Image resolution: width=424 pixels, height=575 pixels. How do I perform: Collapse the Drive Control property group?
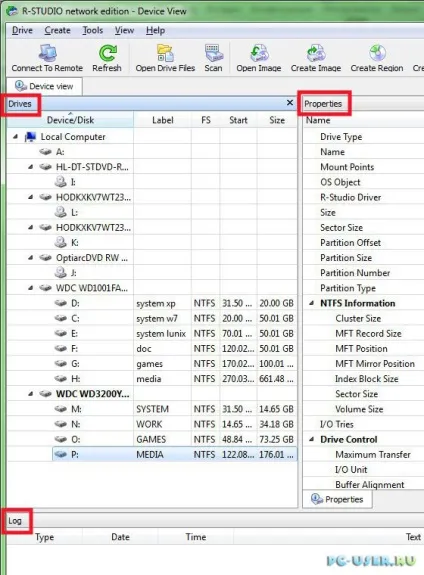pyautogui.click(x=311, y=439)
